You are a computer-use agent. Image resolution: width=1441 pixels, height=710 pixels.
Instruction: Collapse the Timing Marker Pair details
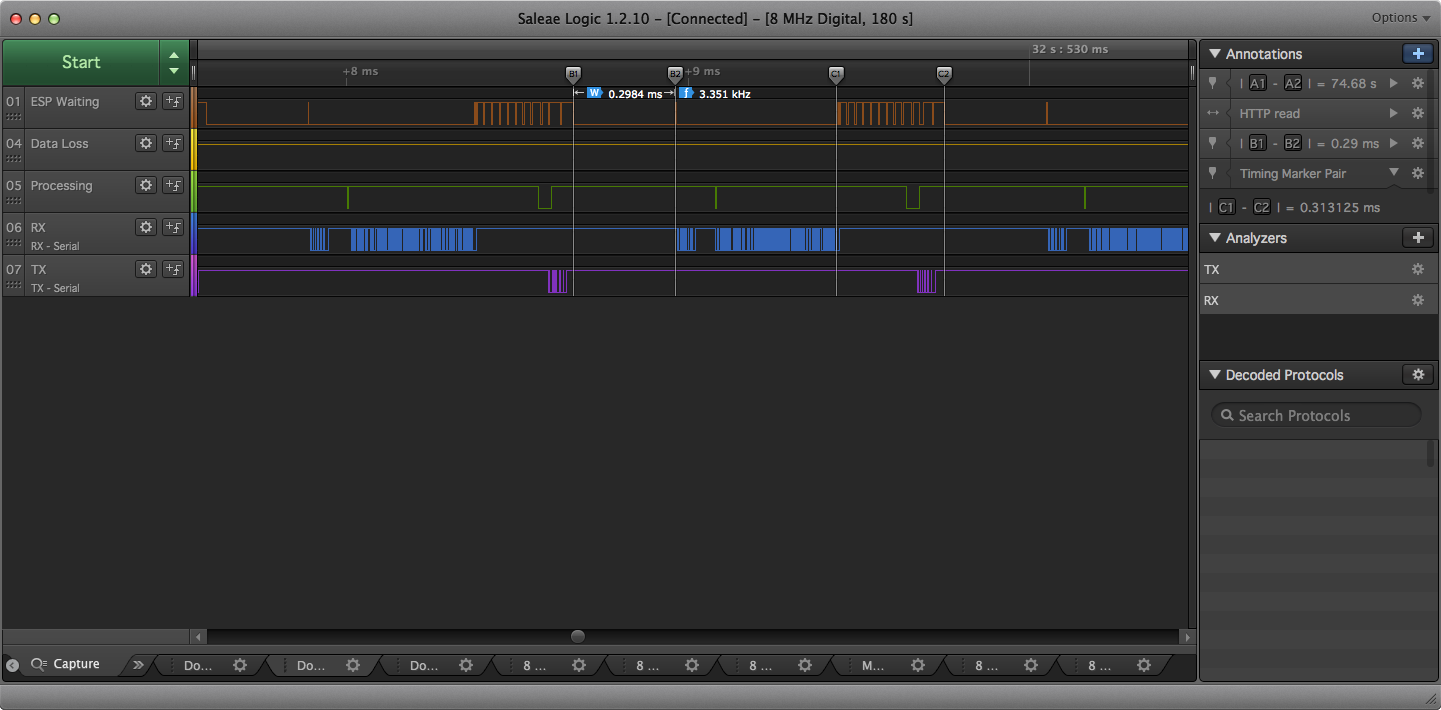(x=1394, y=173)
